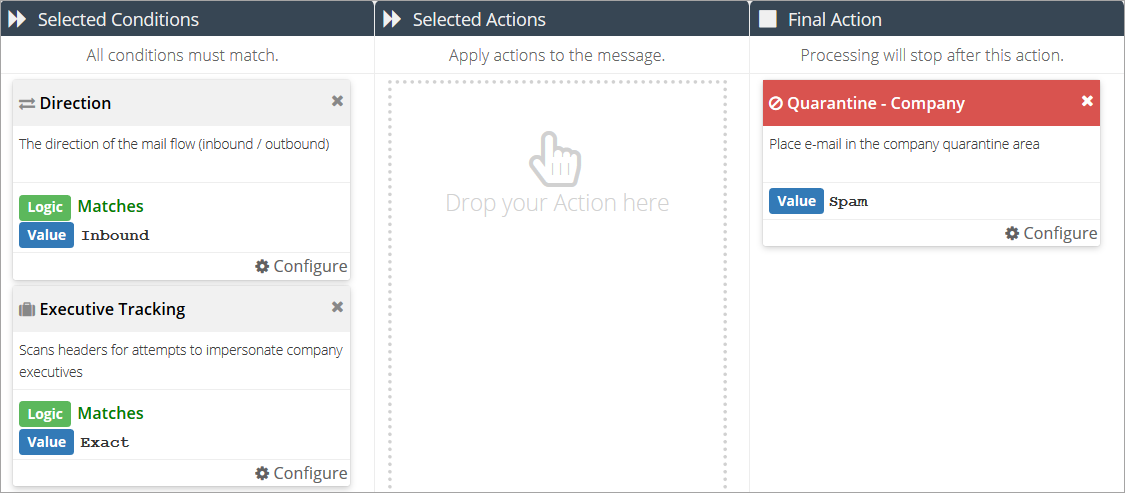Click the Logic badge under Direction
The width and height of the screenshot is (1125, 493).
[x=45, y=207]
